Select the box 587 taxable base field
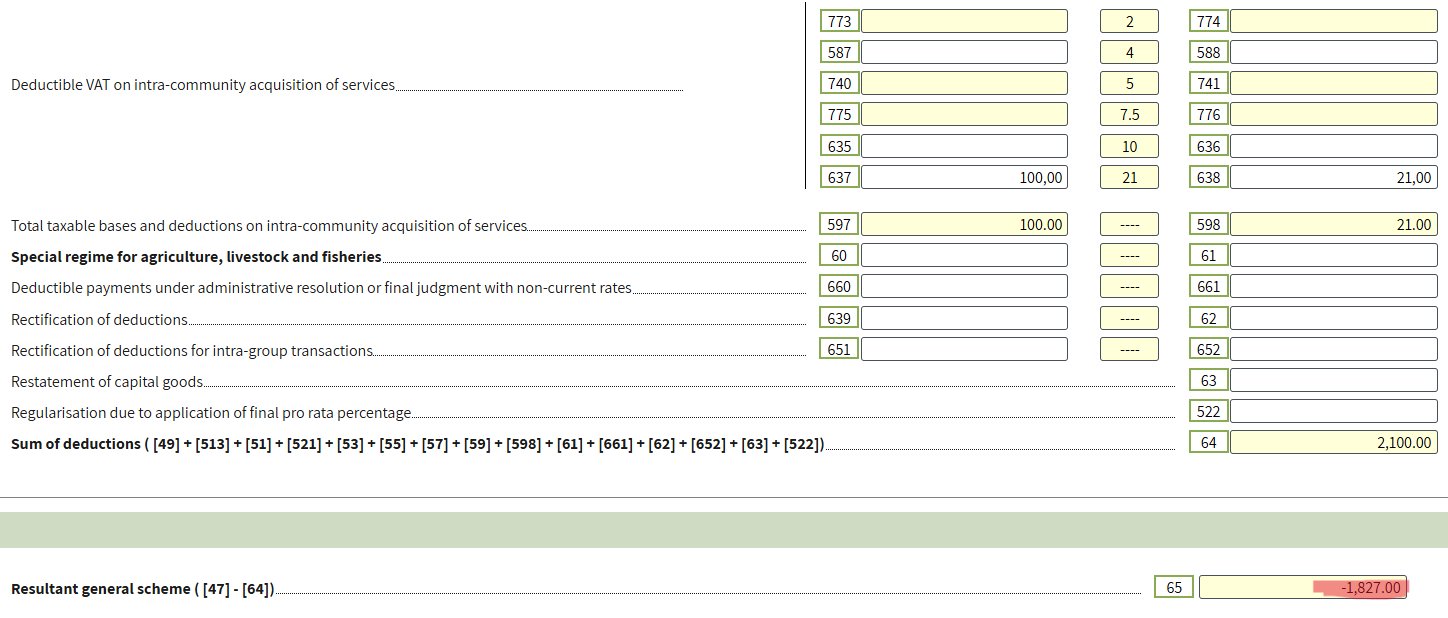Viewport: 1448px width, 618px height. (964, 52)
